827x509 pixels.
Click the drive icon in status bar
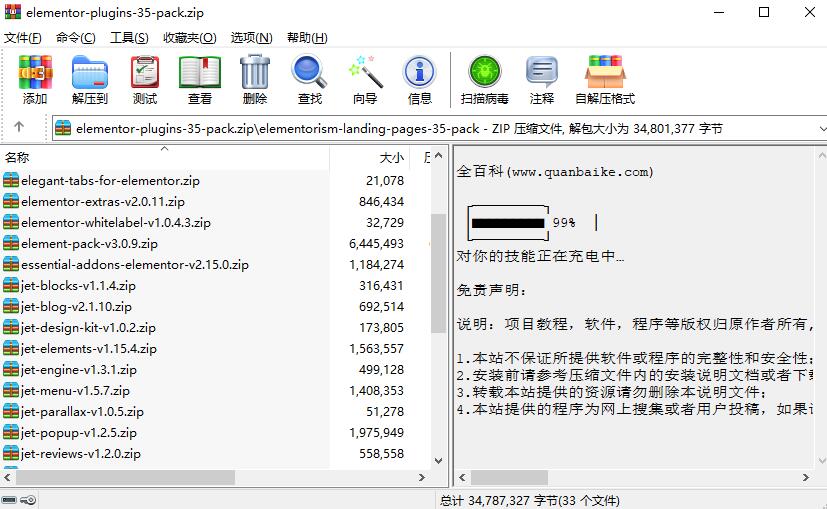(x=9, y=500)
